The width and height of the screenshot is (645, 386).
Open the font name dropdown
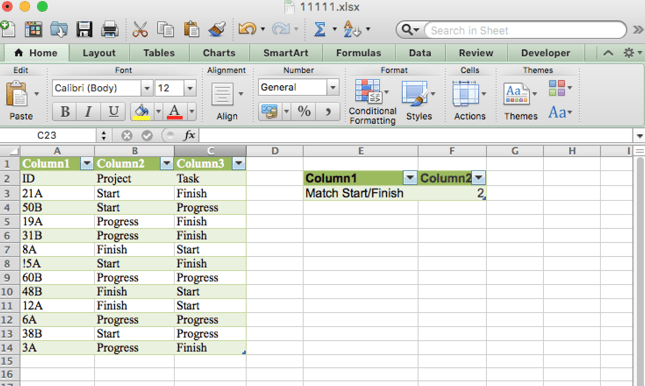pyautogui.click(x=146, y=88)
